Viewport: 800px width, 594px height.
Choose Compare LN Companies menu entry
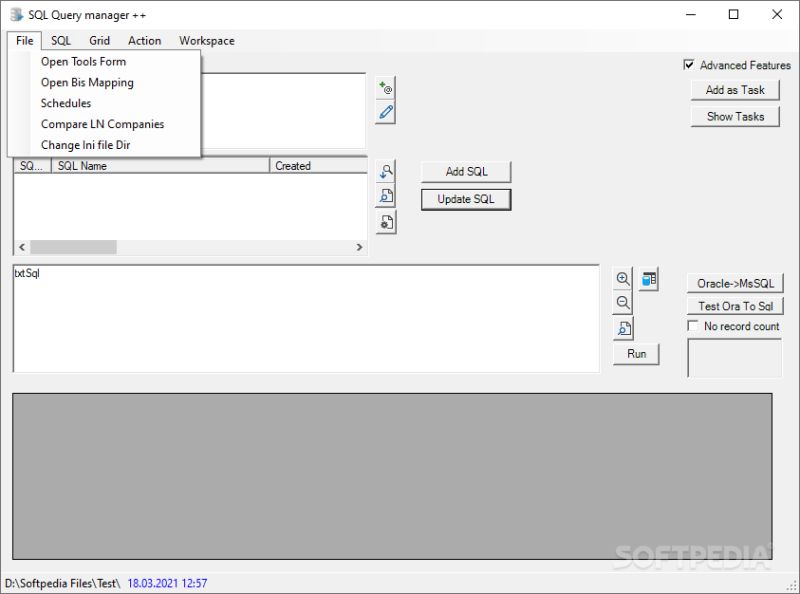[101, 124]
